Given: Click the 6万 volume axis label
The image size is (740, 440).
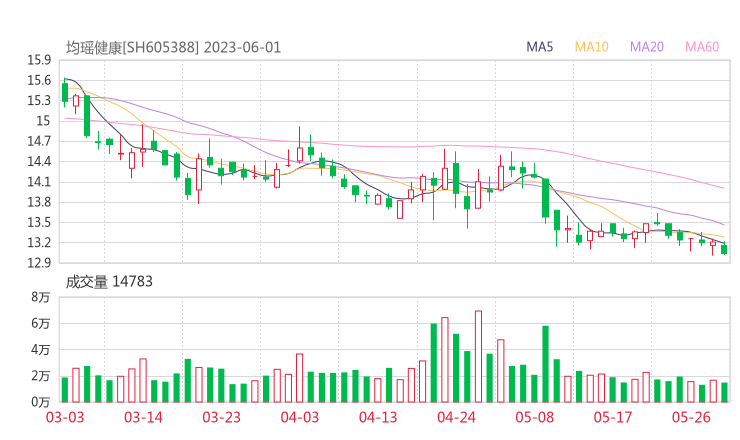Looking at the screenshot, I should click(41, 324).
